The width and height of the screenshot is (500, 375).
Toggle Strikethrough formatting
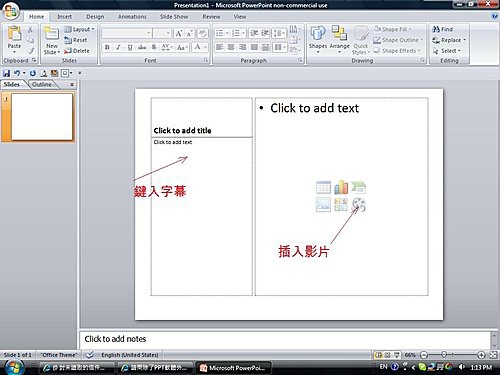(x=142, y=47)
